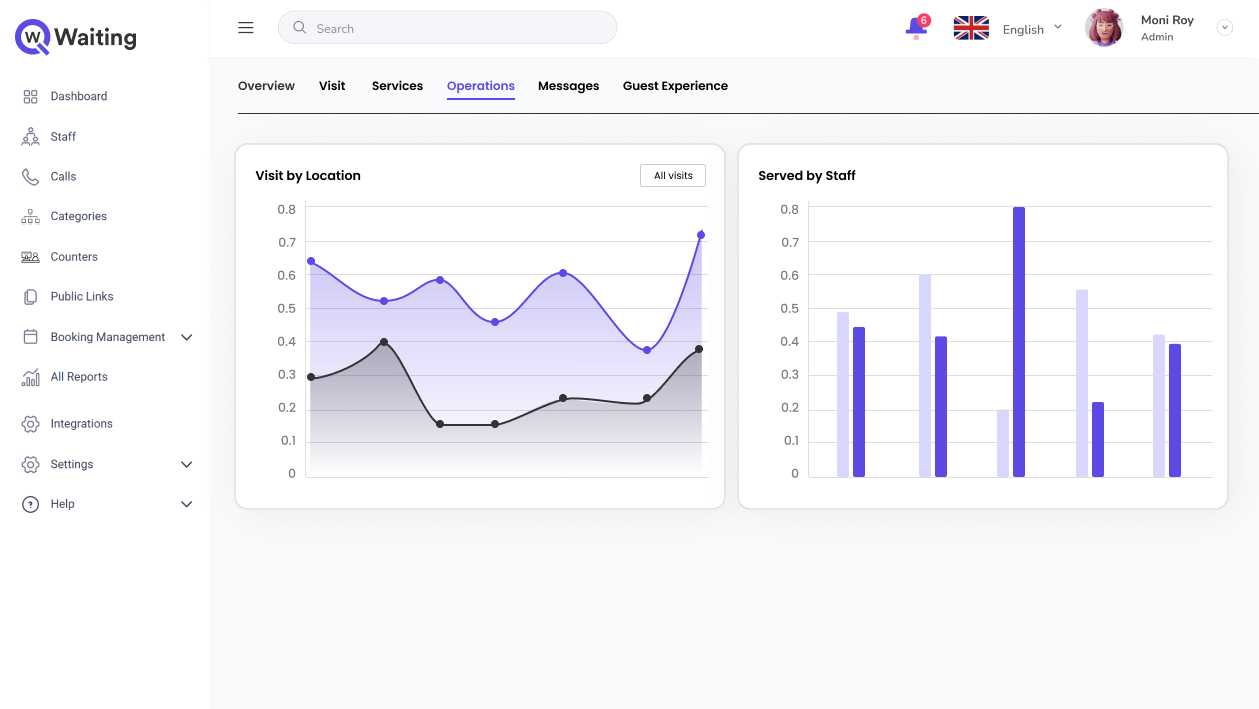The height and width of the screenshot is (709, 1259).
Task: Click the tallest purple bar in Served by Staff
Action: [x=1019, y=342]
